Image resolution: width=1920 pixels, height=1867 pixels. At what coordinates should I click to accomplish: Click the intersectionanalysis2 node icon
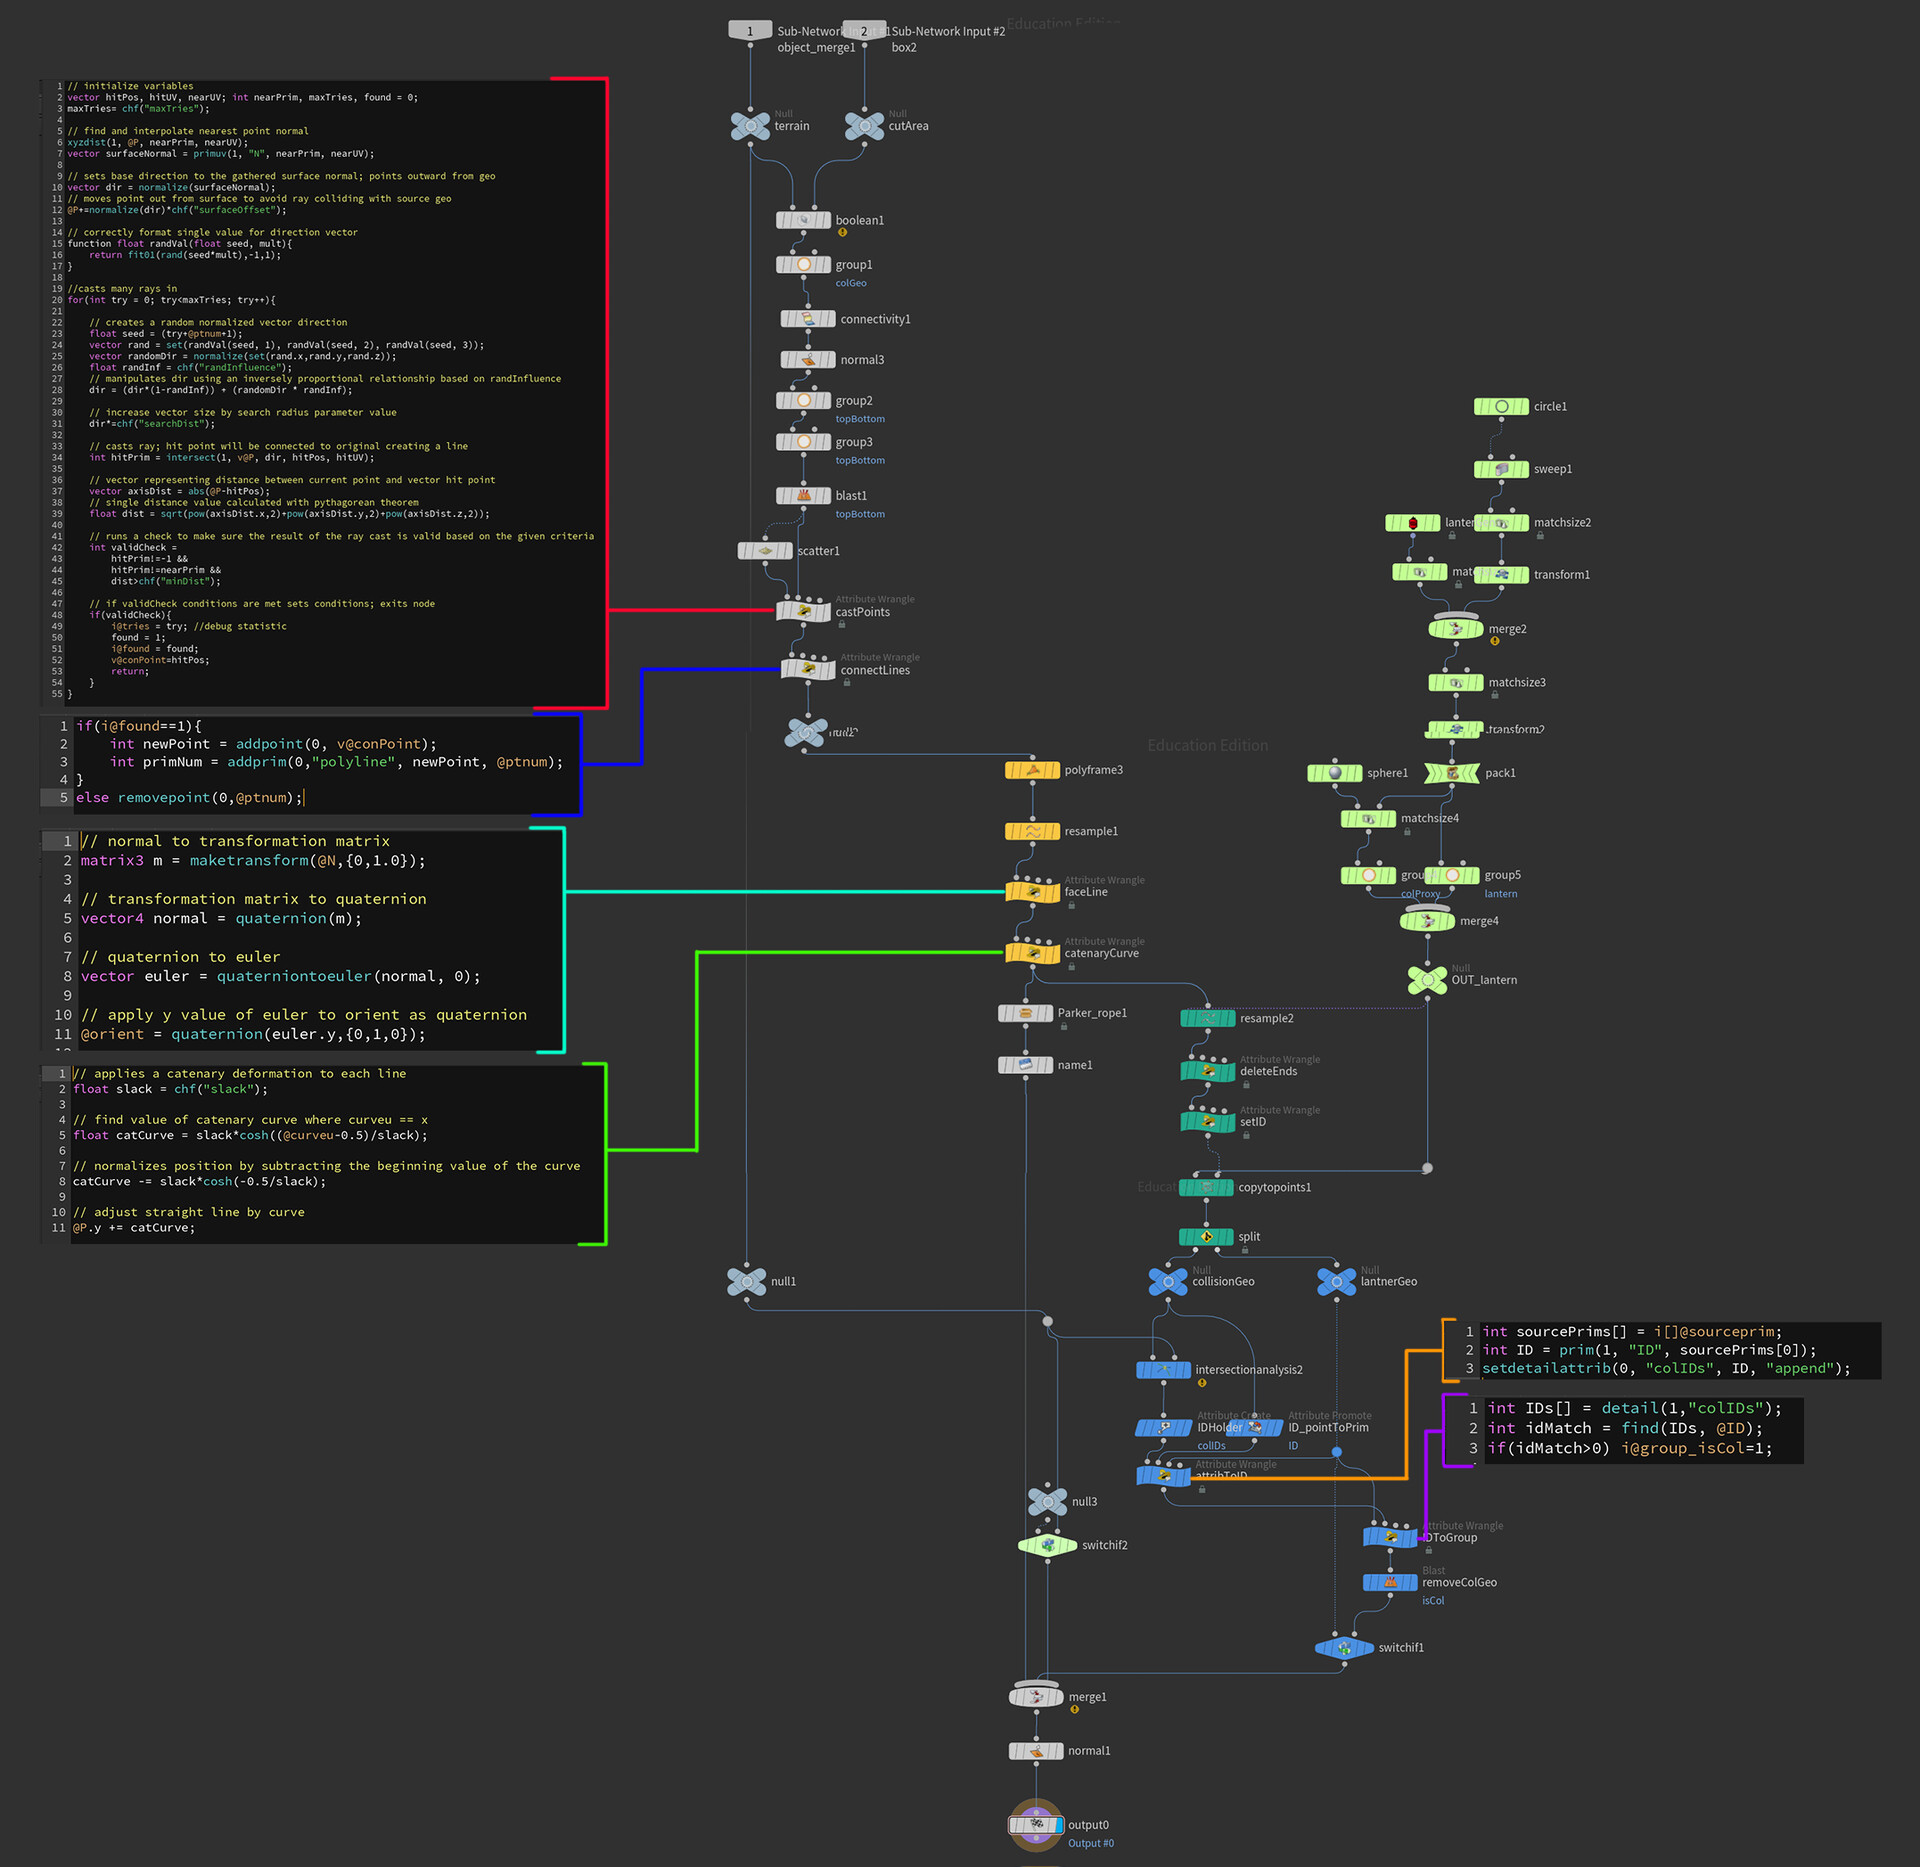pos(1163,1369)
